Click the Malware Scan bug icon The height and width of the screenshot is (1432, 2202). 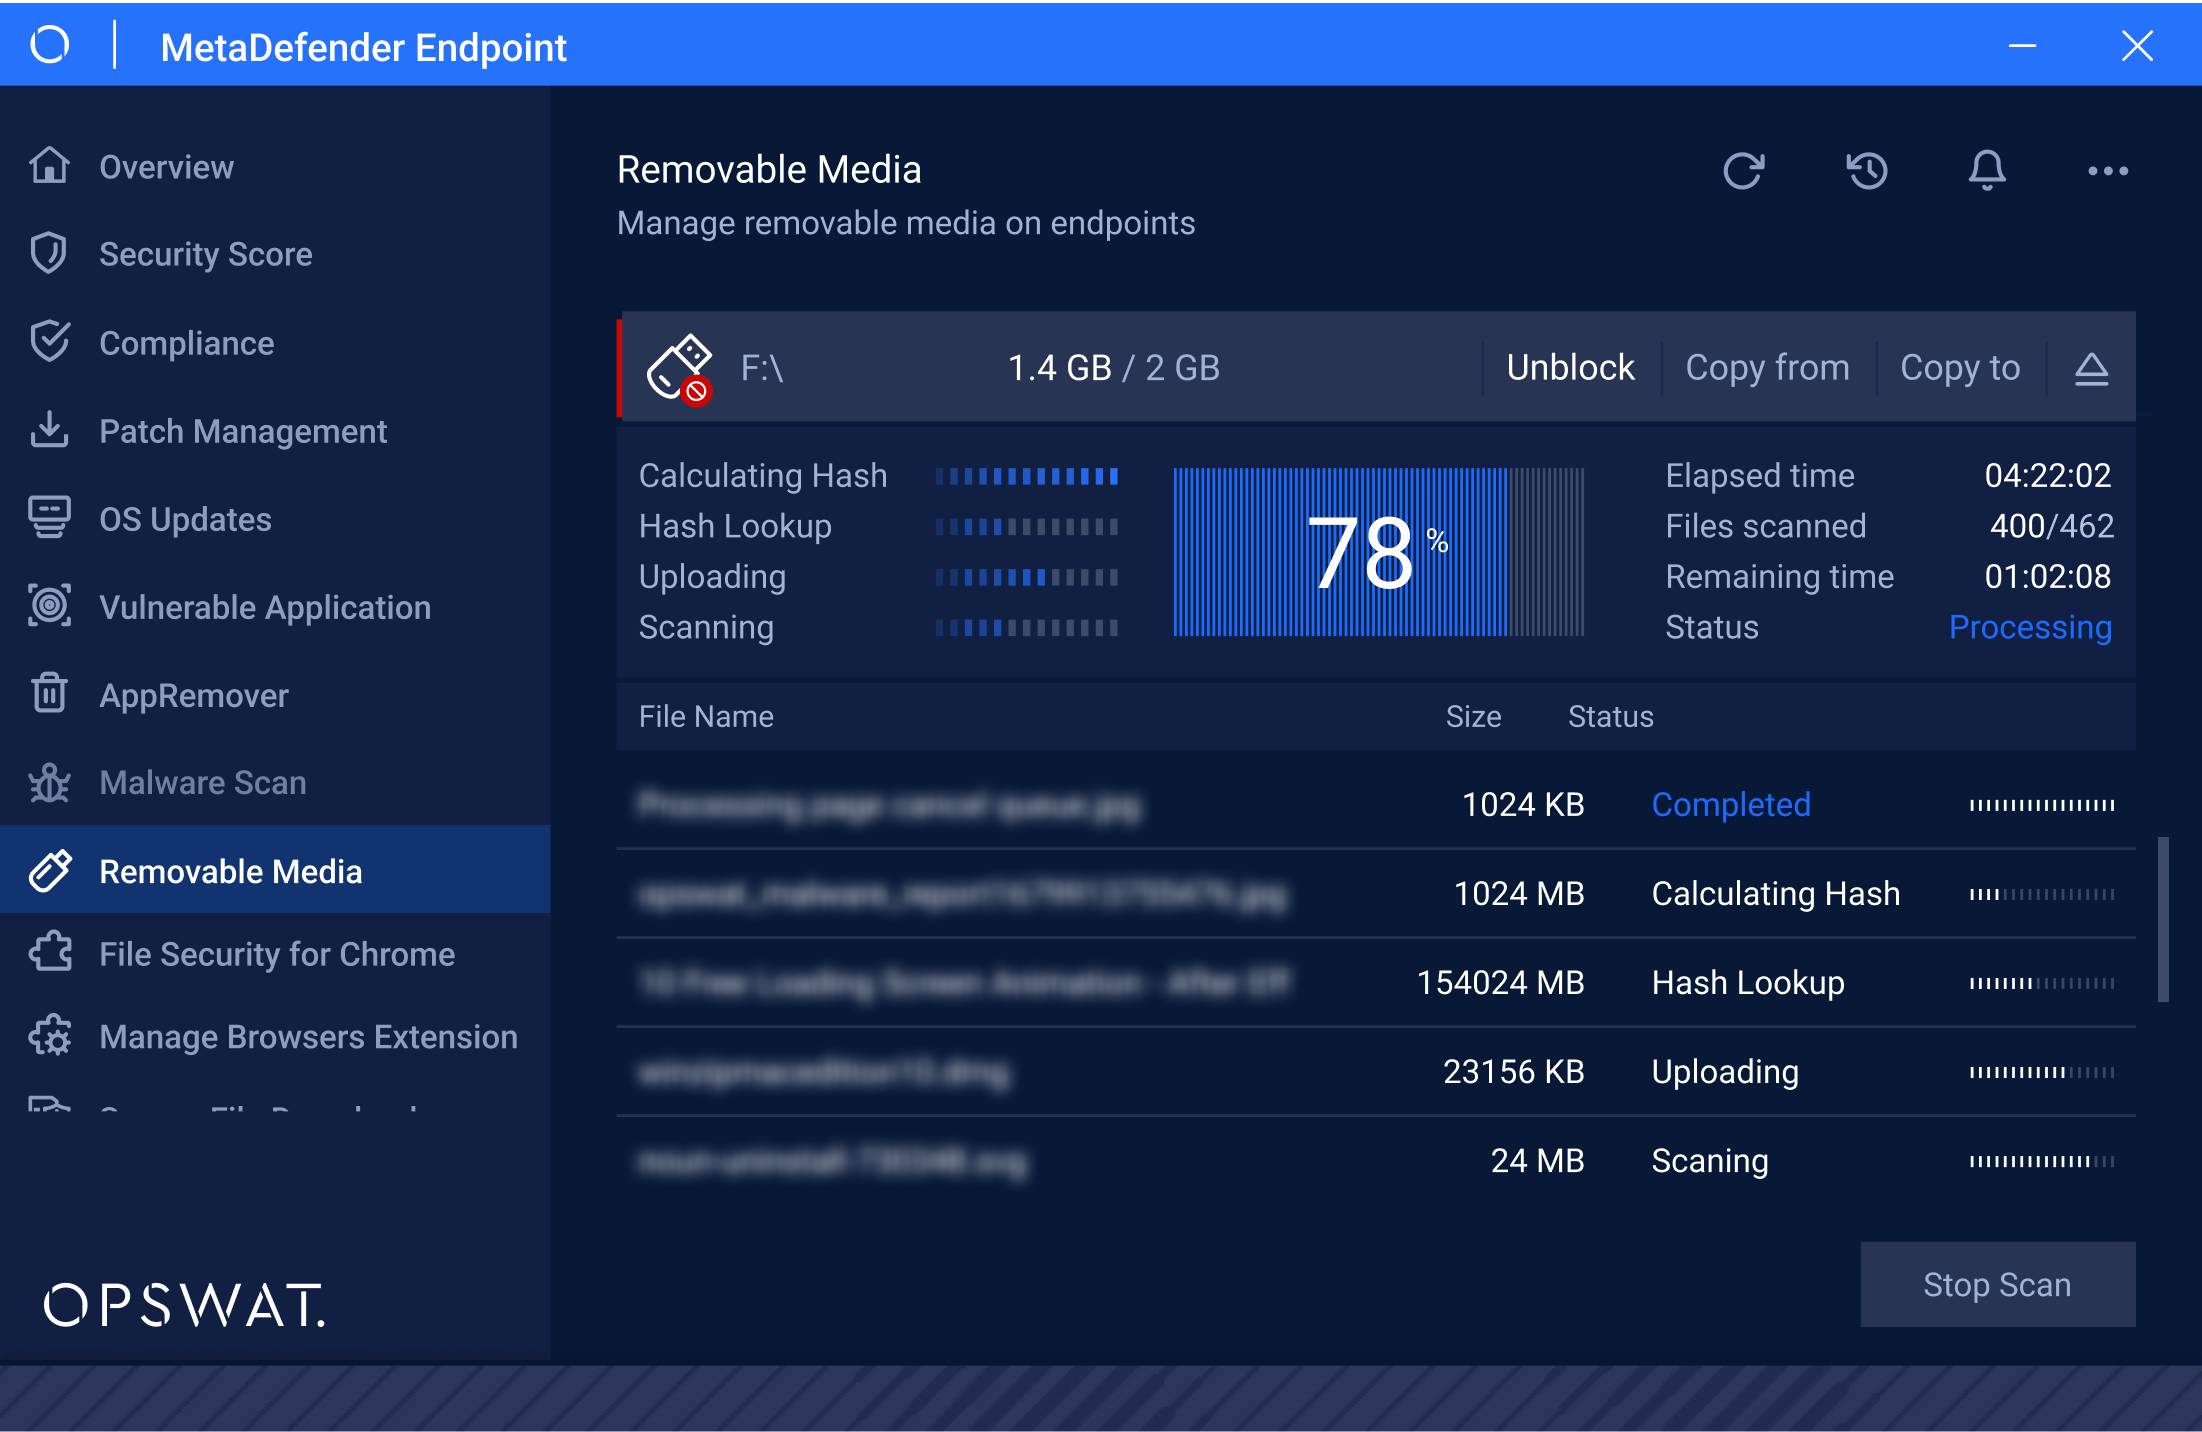(49, 782)
